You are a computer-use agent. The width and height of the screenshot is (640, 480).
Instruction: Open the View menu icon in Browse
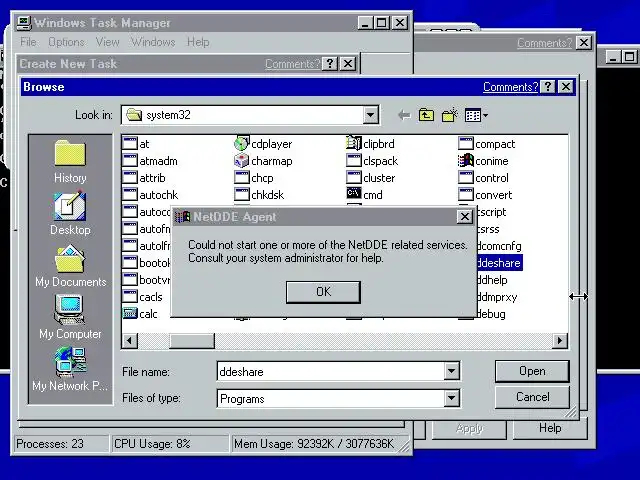pos(476,115)
